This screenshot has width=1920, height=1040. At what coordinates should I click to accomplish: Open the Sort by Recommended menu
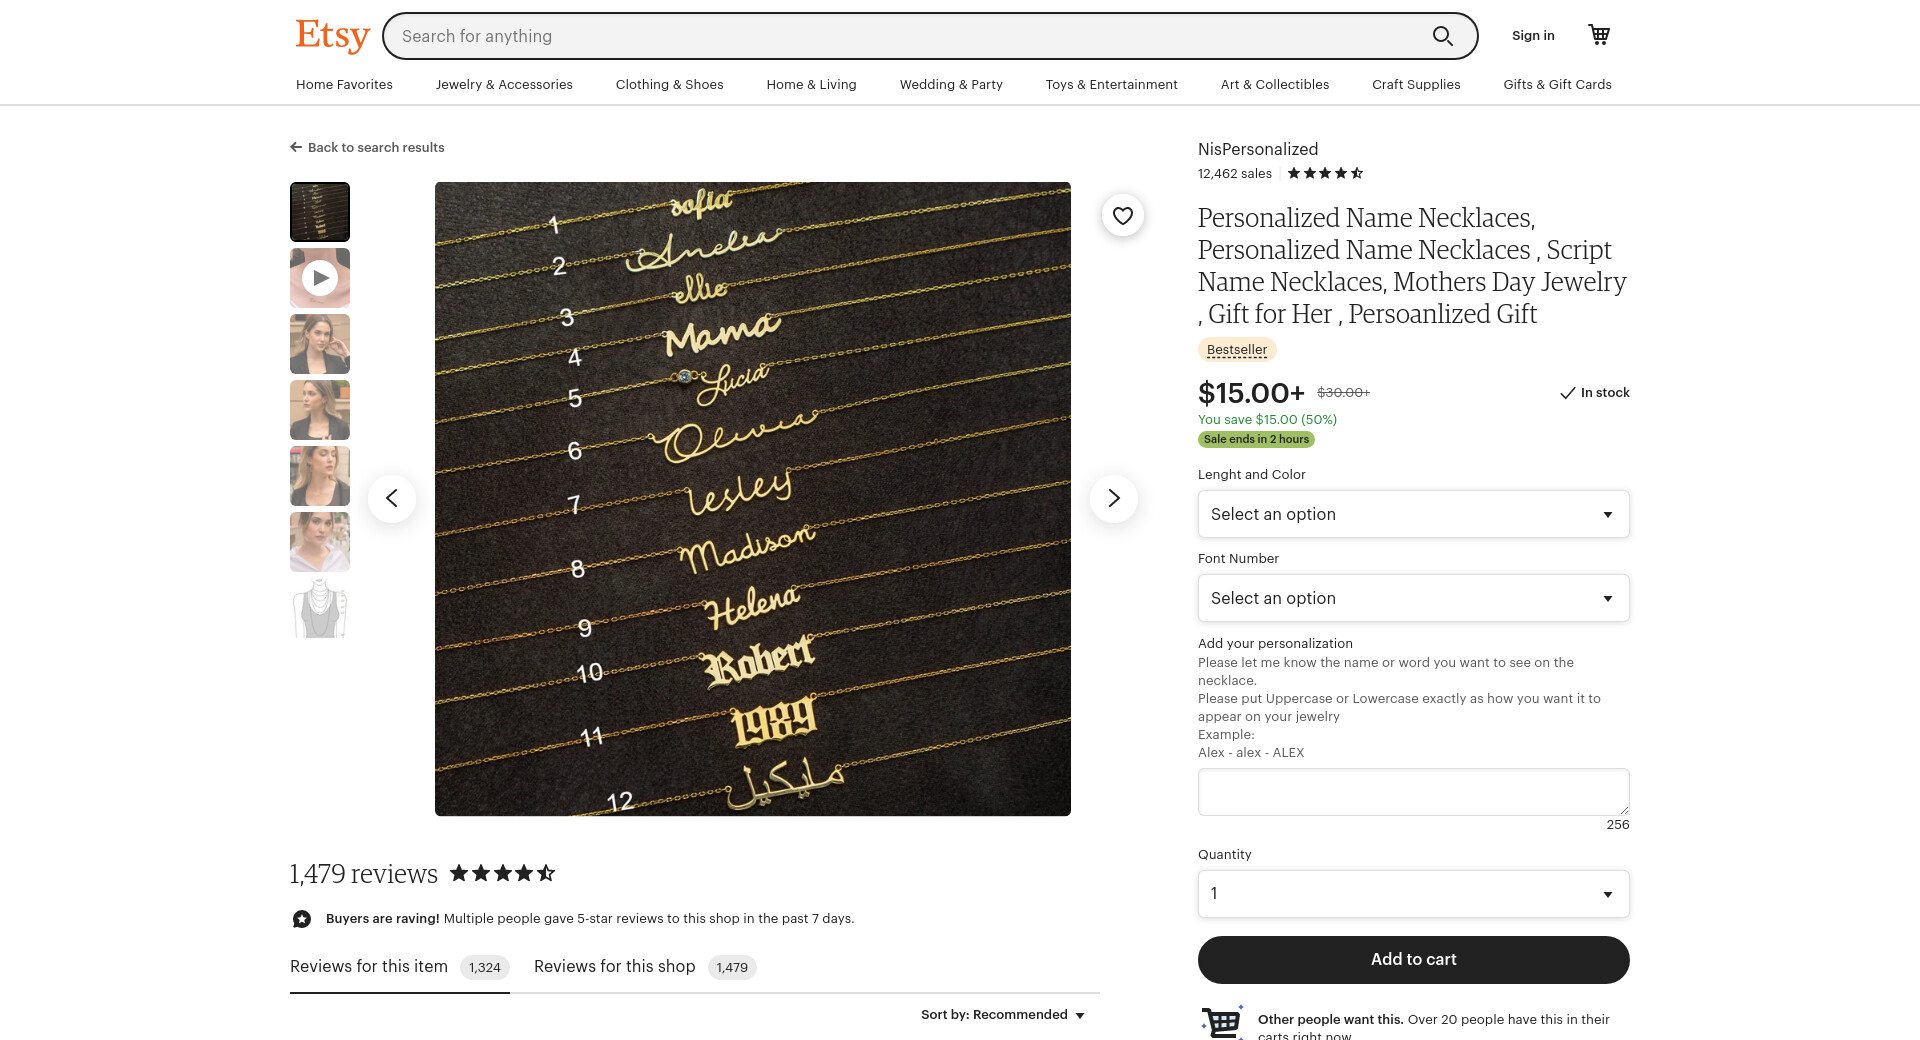click(1003, 1015)
